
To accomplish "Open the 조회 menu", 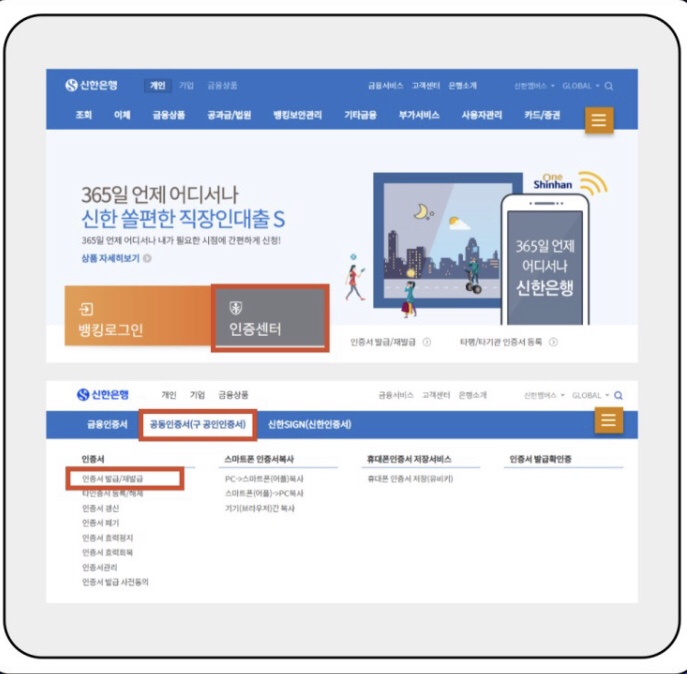I will (84, 115).
